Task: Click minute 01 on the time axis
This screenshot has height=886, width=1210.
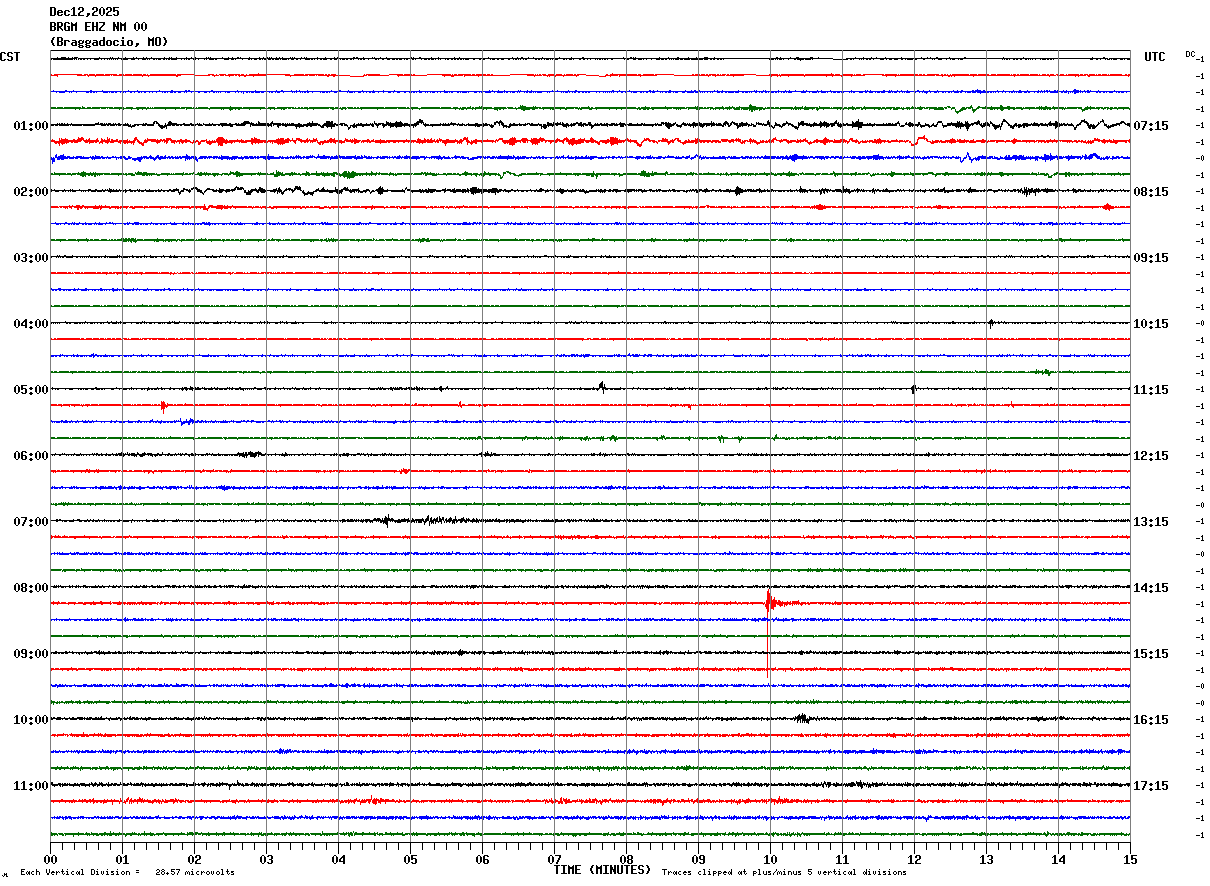Action: 122,860
